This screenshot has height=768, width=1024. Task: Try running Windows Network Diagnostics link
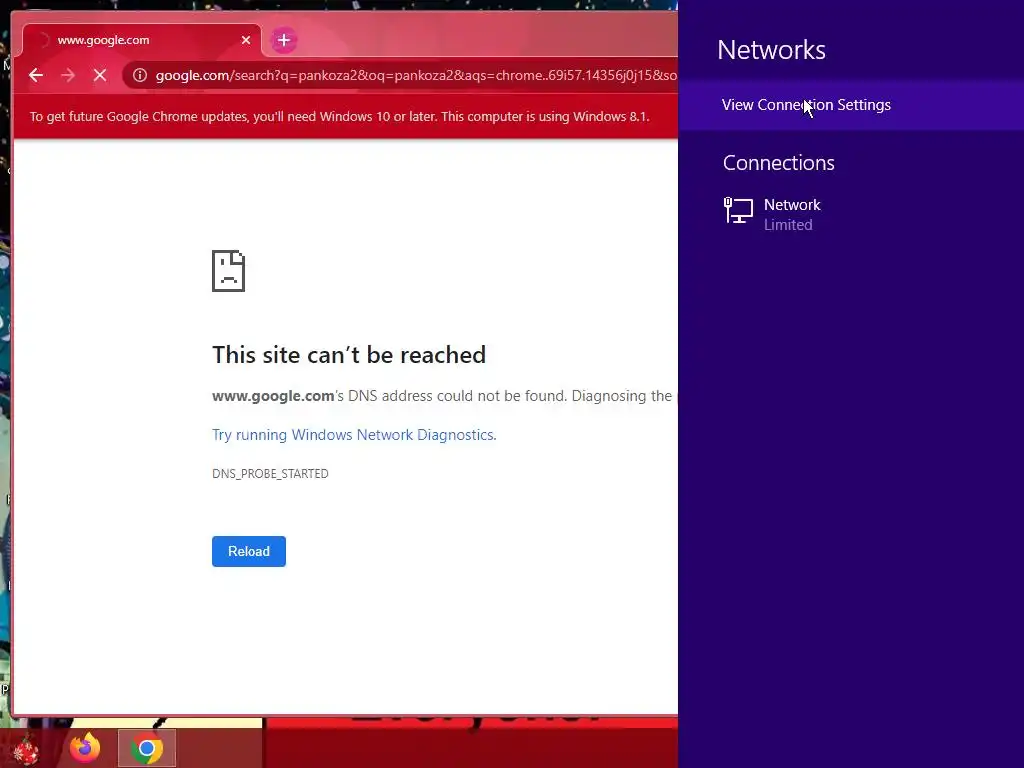tap(354, 435)
